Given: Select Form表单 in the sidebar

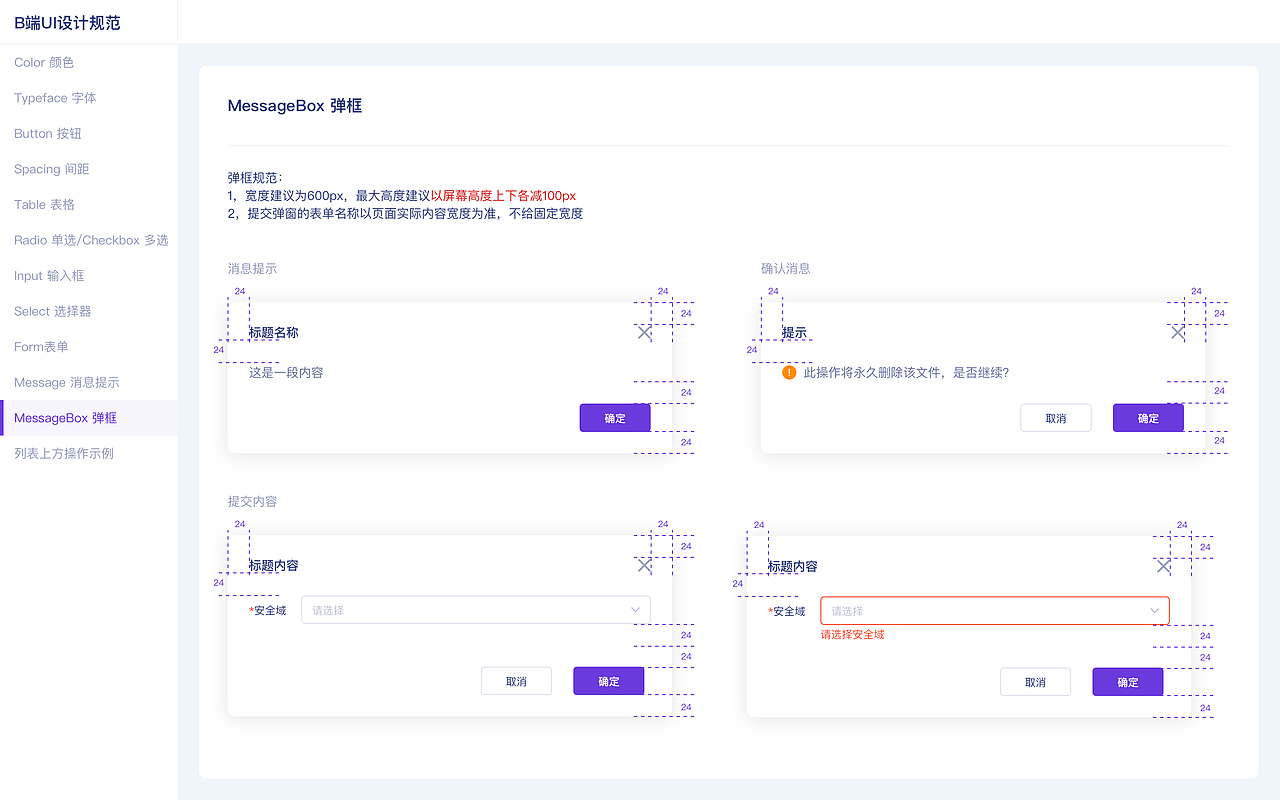Looking at the screenshot, I should click(89, 346).
